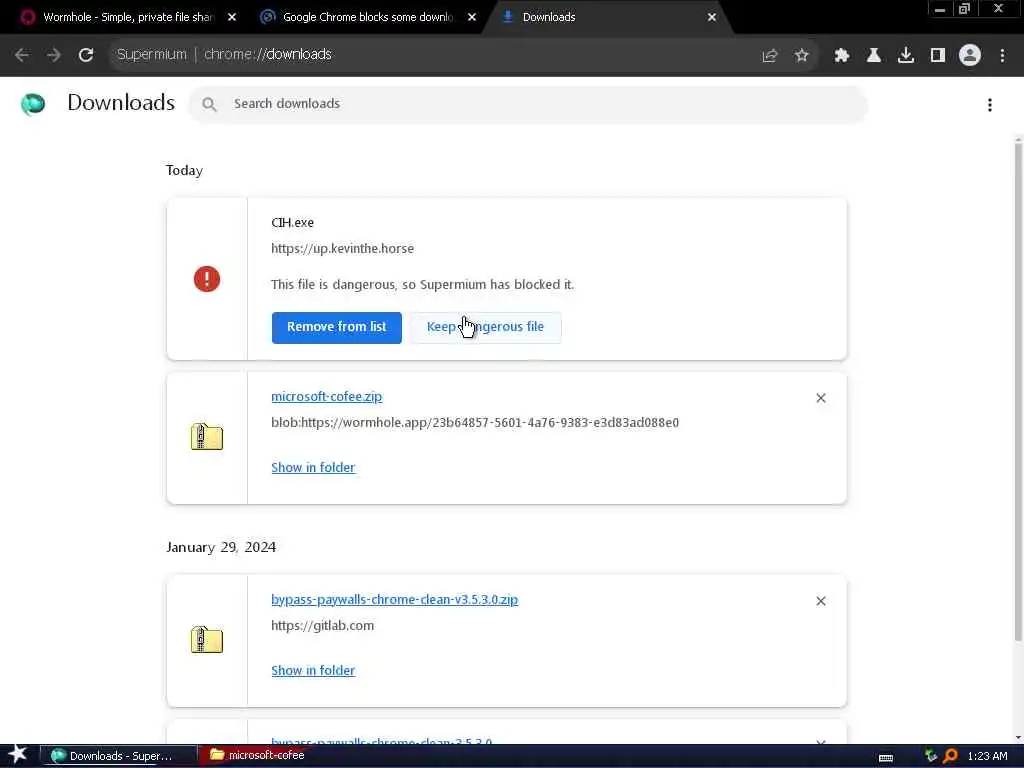The height and width of the screenshot is (768, 1024).
Task: Close the Google Chrome blocks tab
Action: (472, 17)
